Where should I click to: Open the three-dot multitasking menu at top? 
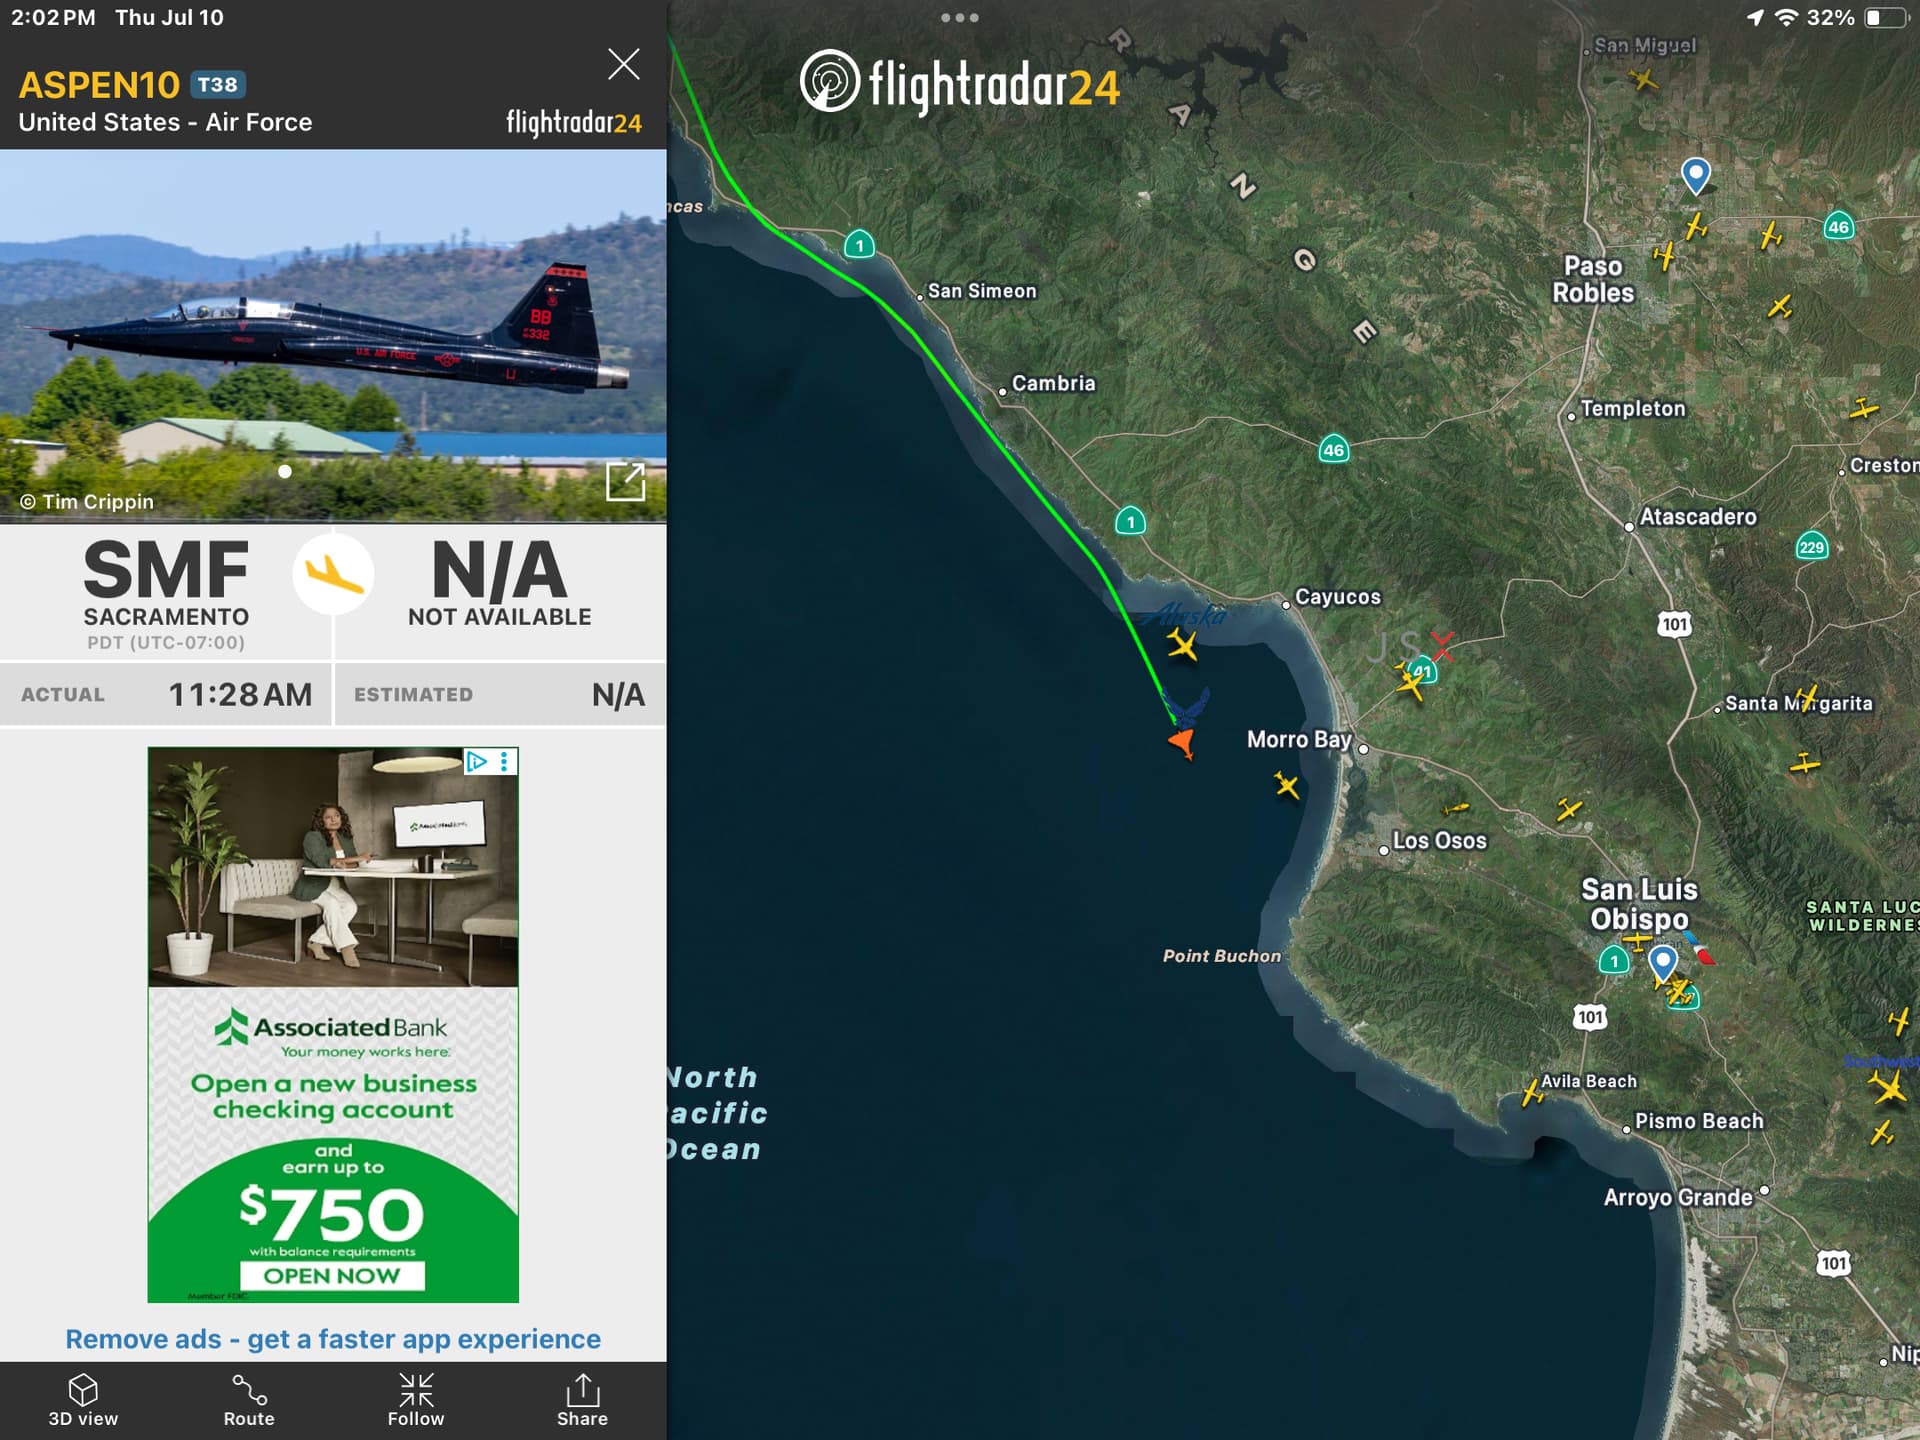tap(960, 17)
